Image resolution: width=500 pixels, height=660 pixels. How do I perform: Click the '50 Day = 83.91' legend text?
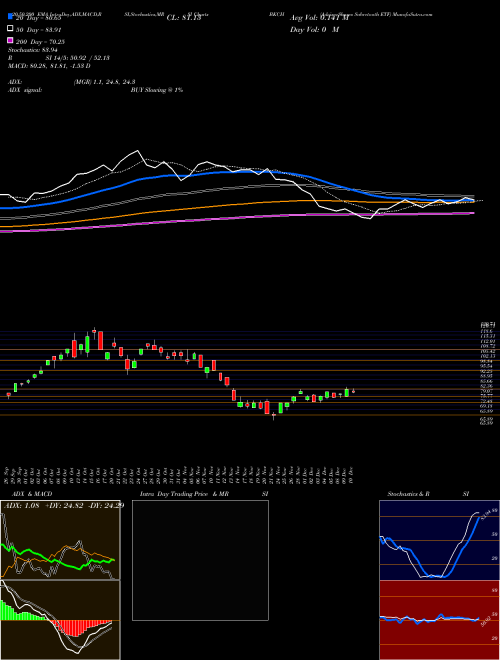(38, 29)
